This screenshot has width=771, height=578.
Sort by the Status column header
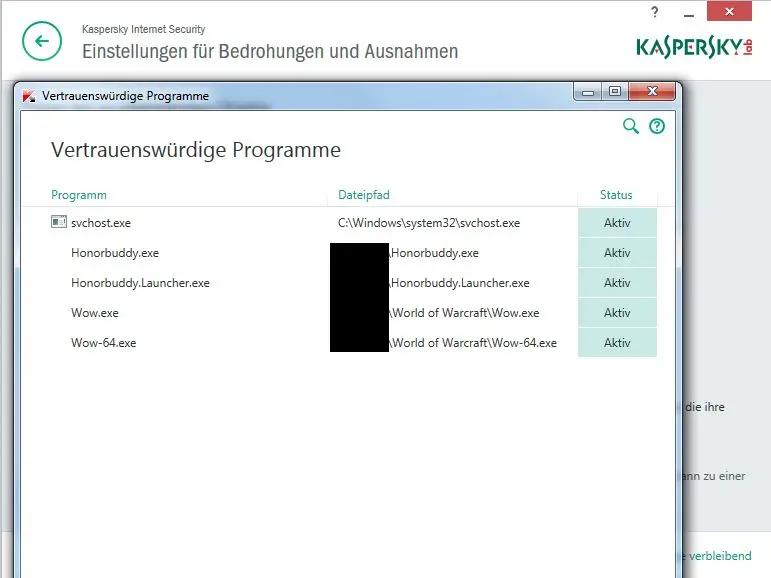pos(616,195)
